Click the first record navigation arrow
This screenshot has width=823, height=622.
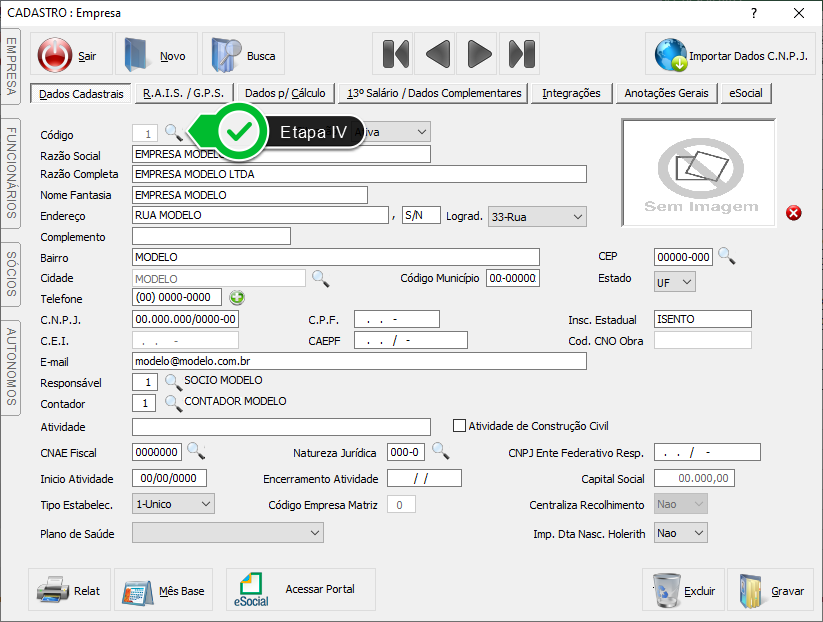[396, 54]
